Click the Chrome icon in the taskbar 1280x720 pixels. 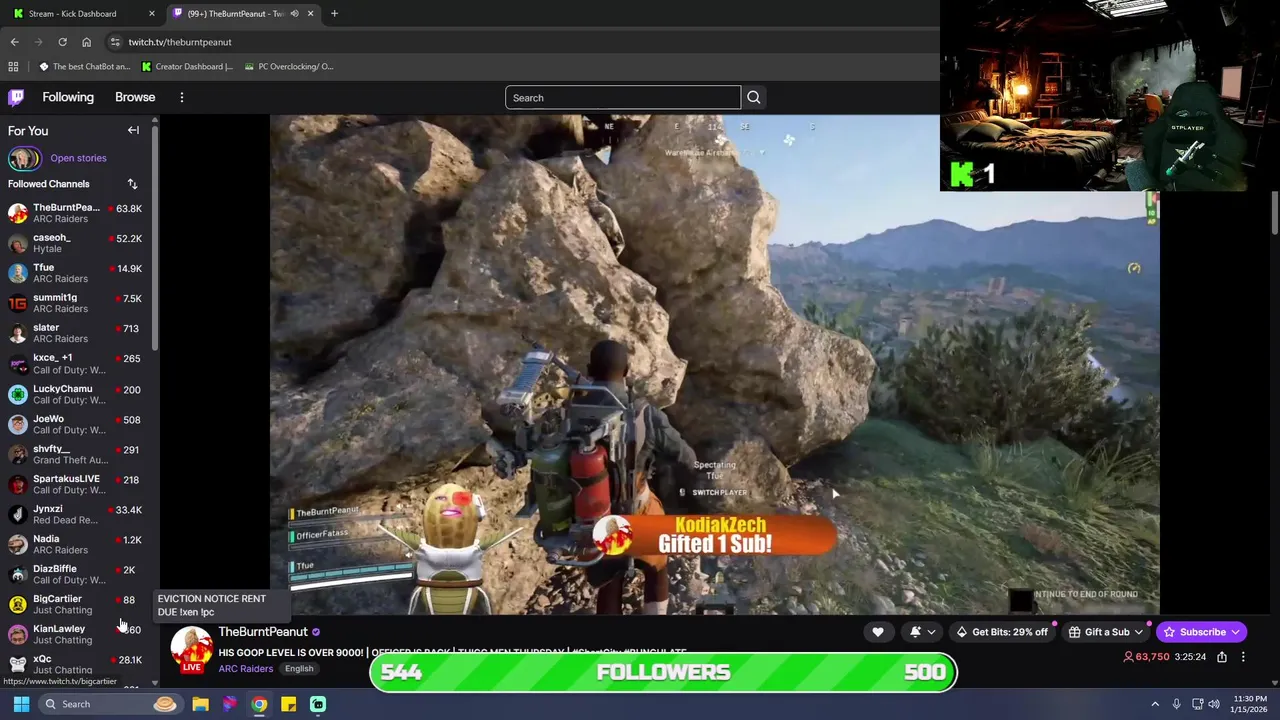259,704
